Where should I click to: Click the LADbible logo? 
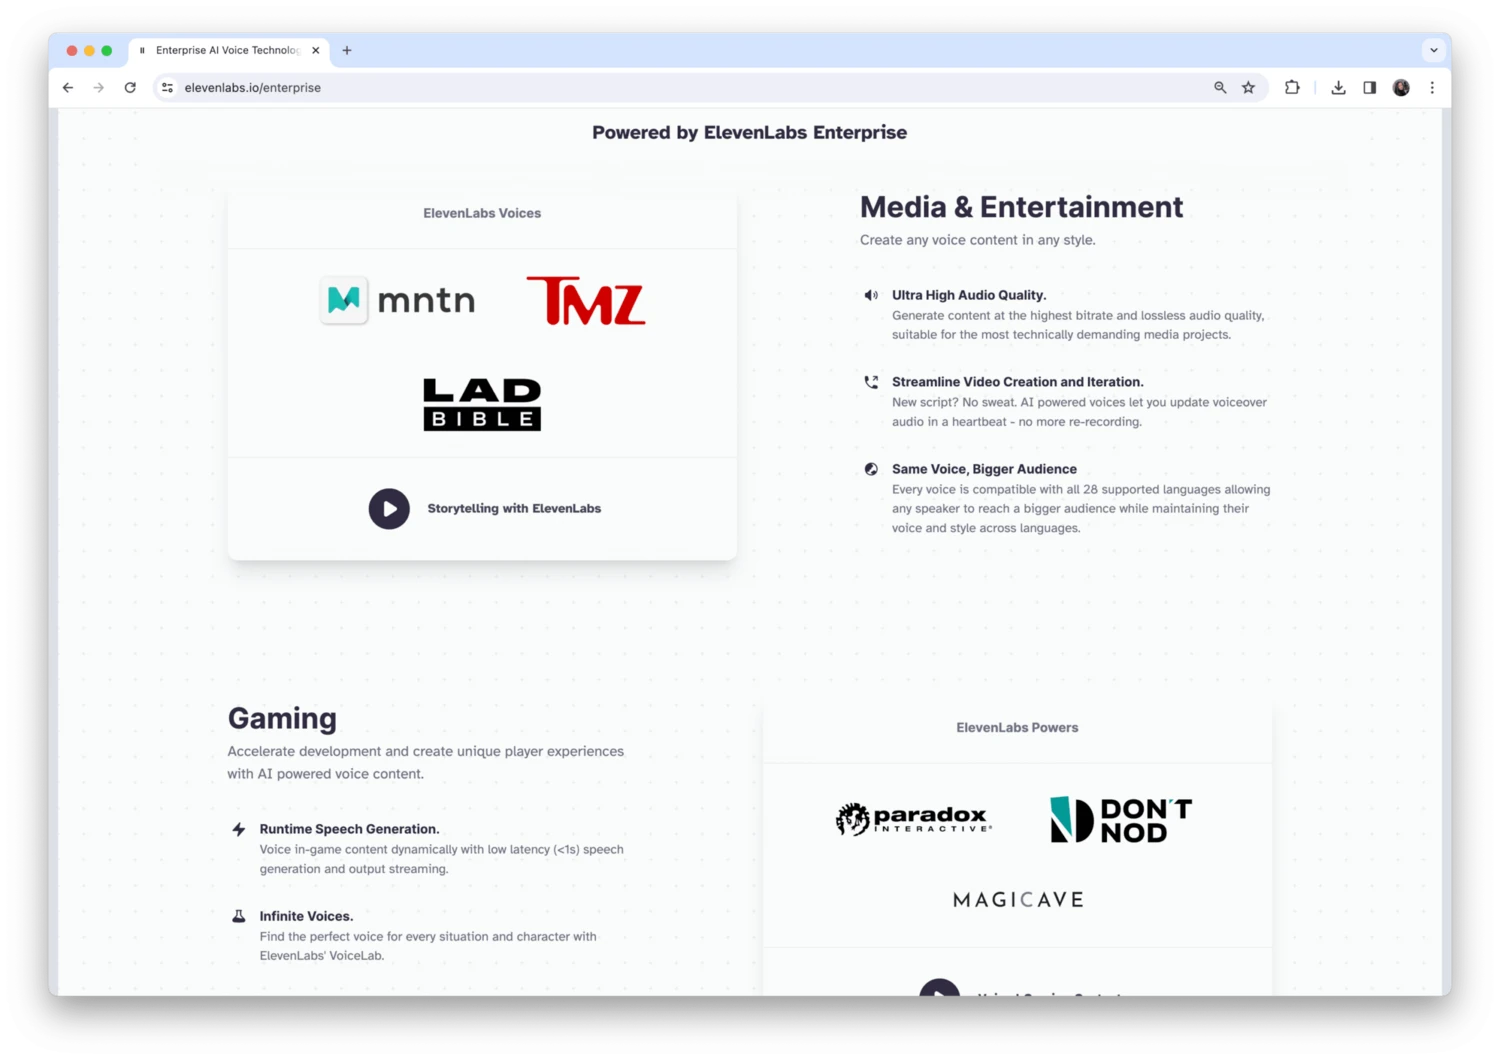point(482,405)
